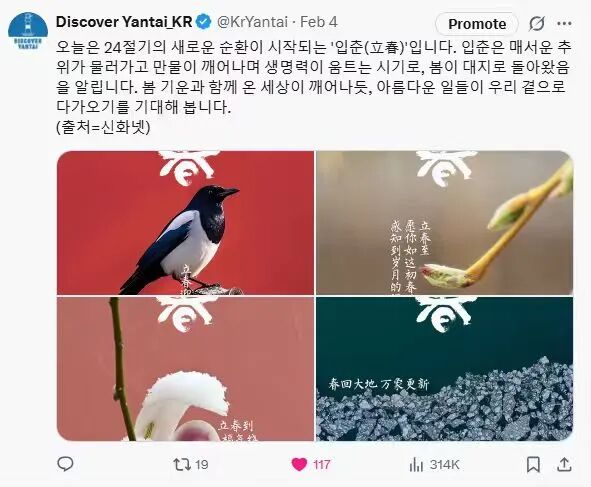Screen dimensions: 591x487
Task: Open the snow-covered magnolia image
Action: point(185,369)
